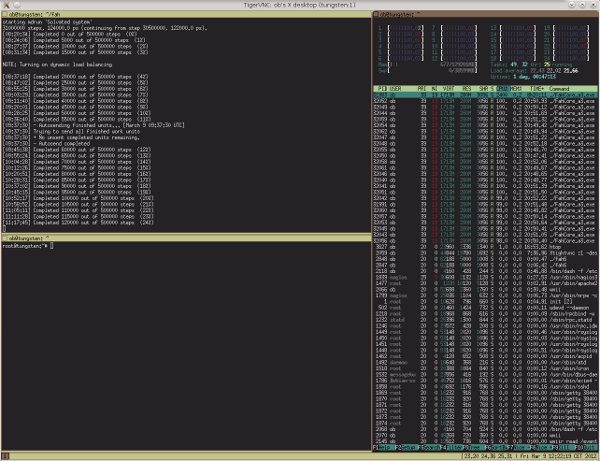Image resolution: width=600 pixels, height=461 pixels.
Task: Sort by MEM% column header
Action: point(516,88)
